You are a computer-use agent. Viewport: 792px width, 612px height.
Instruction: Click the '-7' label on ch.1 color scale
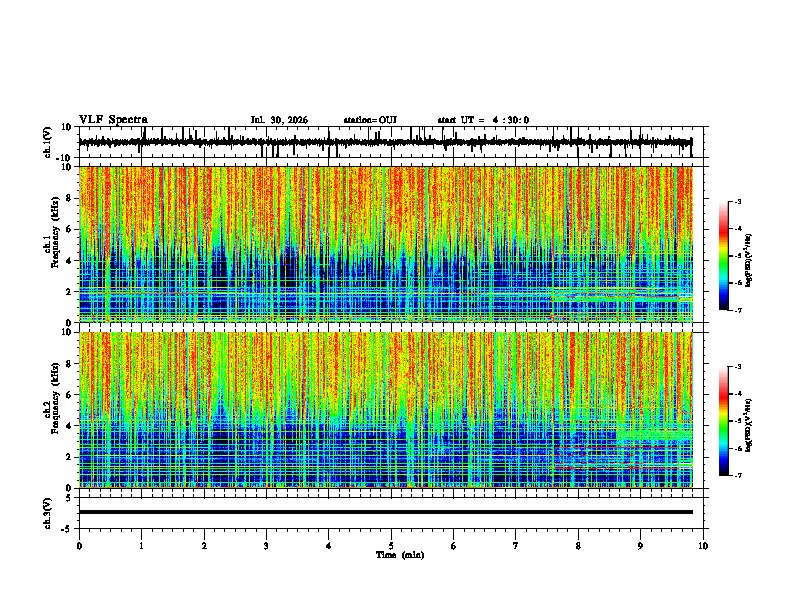pyautogui.click(x=738, y=310)
